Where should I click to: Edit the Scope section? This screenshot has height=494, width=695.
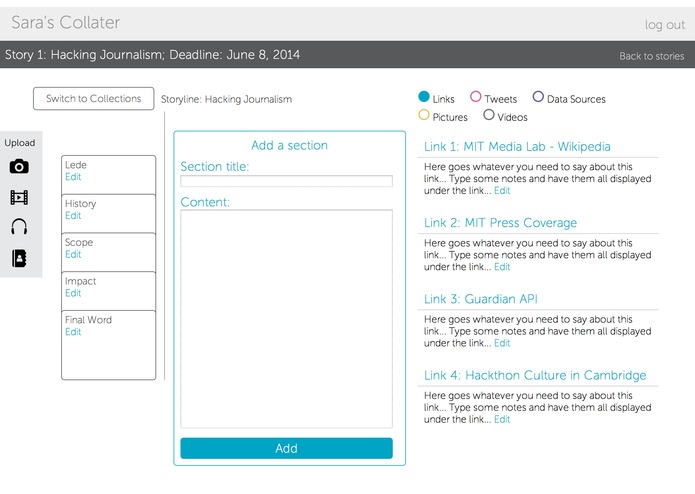pyautogui.click(x=73, y=254)
